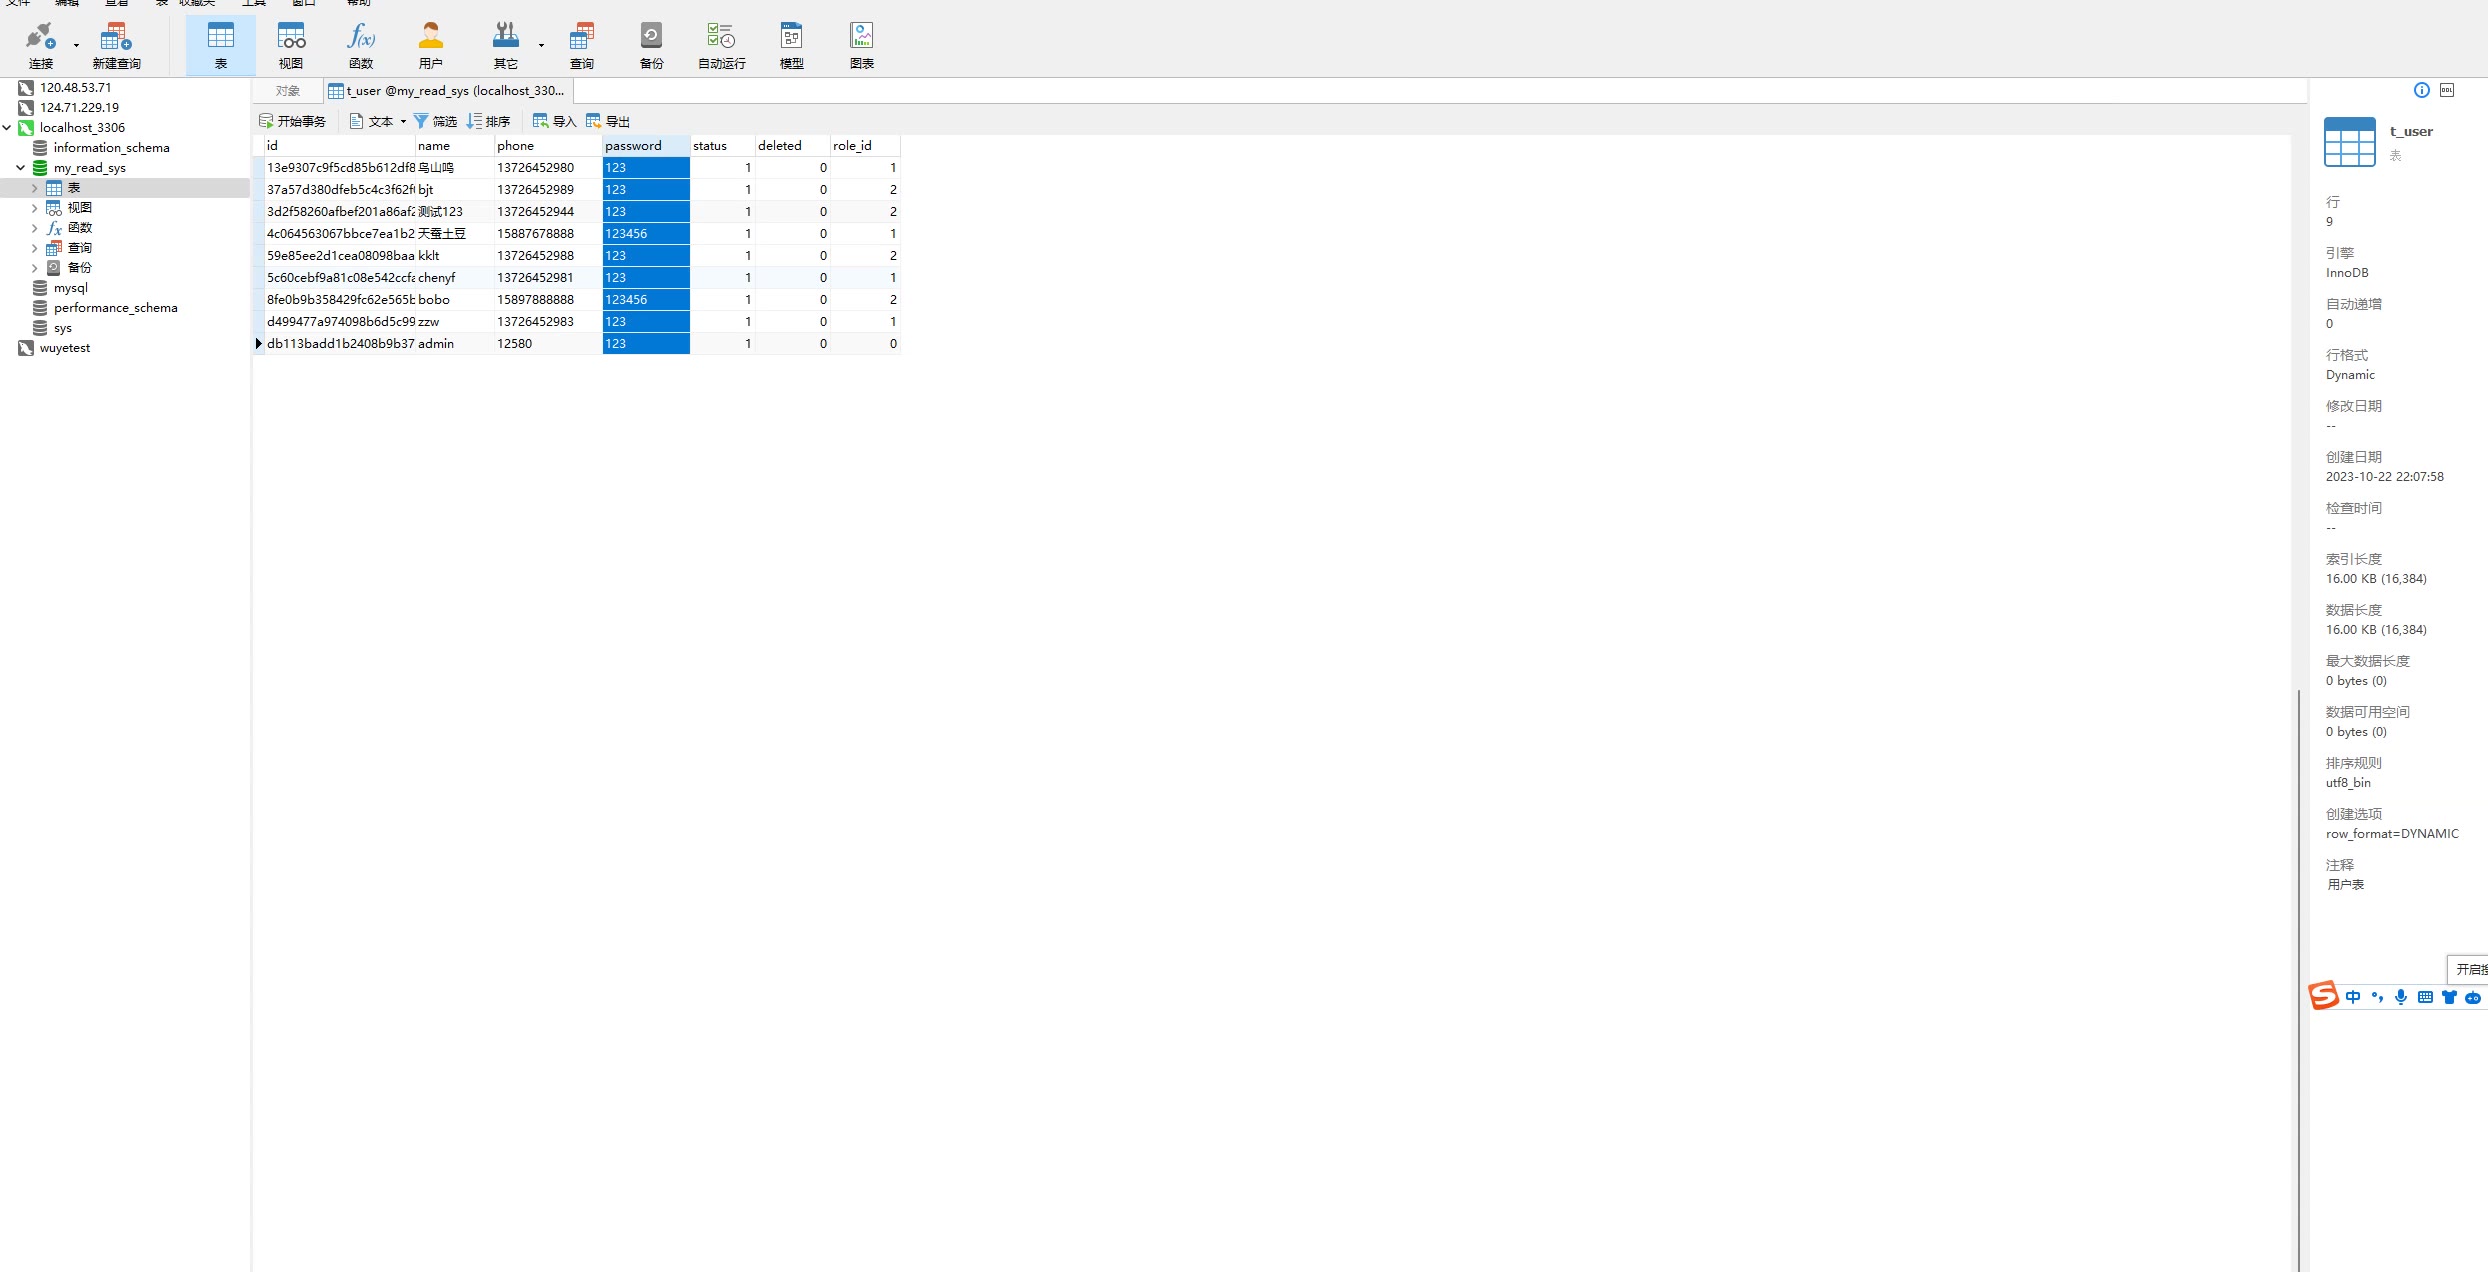Open the 新建查询 (New Query) tool
This screenshot has width=2488, height=1272.
point(116,45)
